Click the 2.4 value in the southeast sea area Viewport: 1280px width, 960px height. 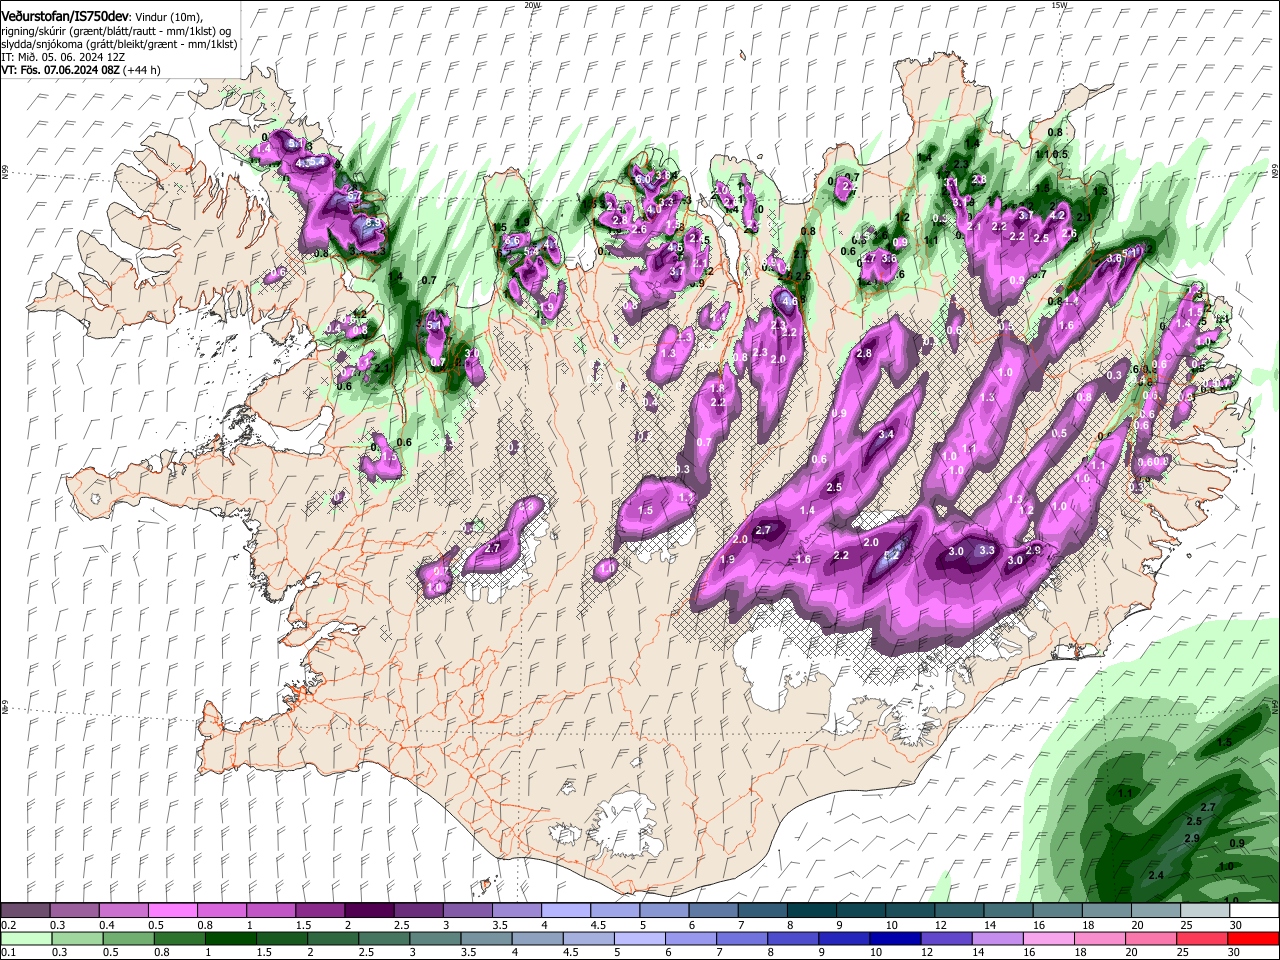point(1157,876)
